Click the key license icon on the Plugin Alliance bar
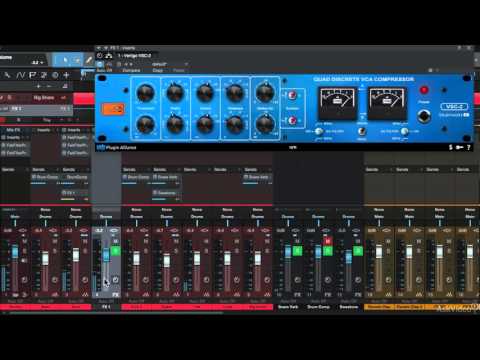The image size is (480, 360). click(x=460, y=147)
